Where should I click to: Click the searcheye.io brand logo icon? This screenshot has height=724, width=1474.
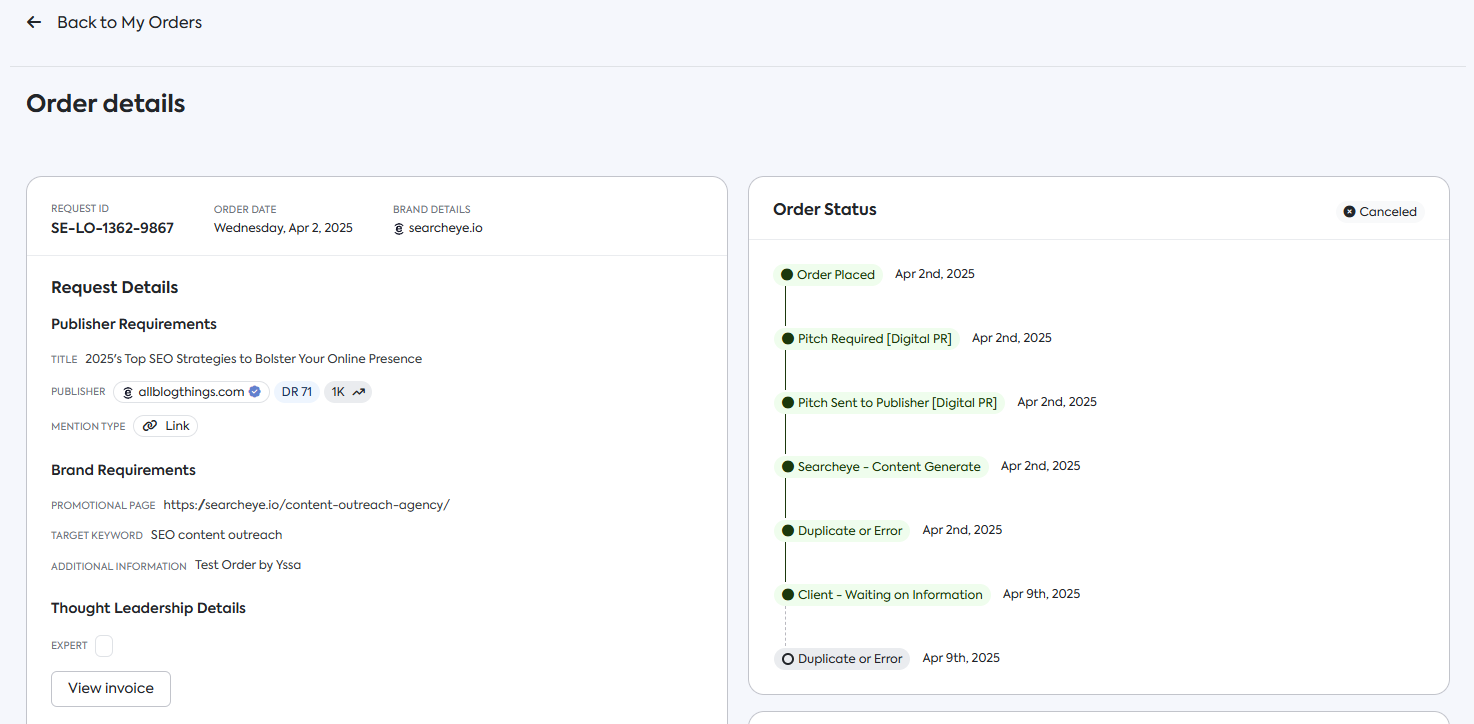(399, 228)
